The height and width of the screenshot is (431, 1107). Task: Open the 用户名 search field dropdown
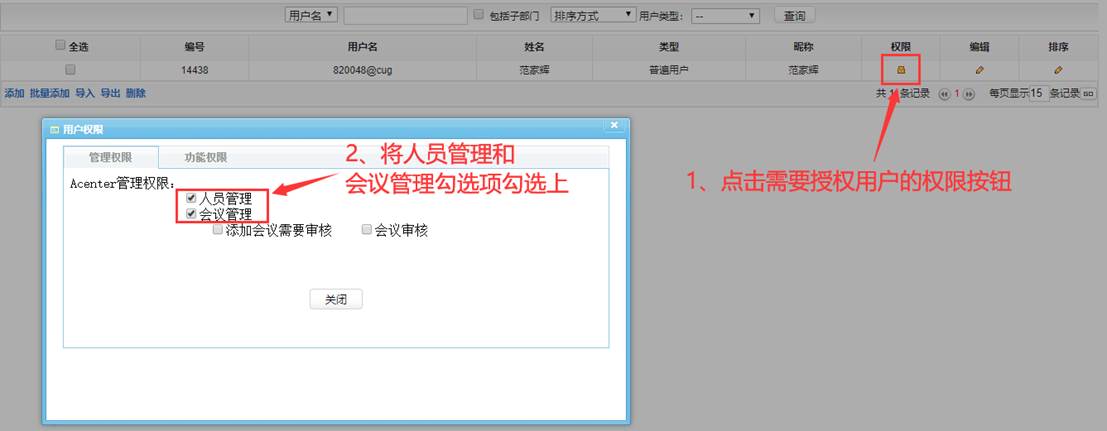click(x=311, y=15)
